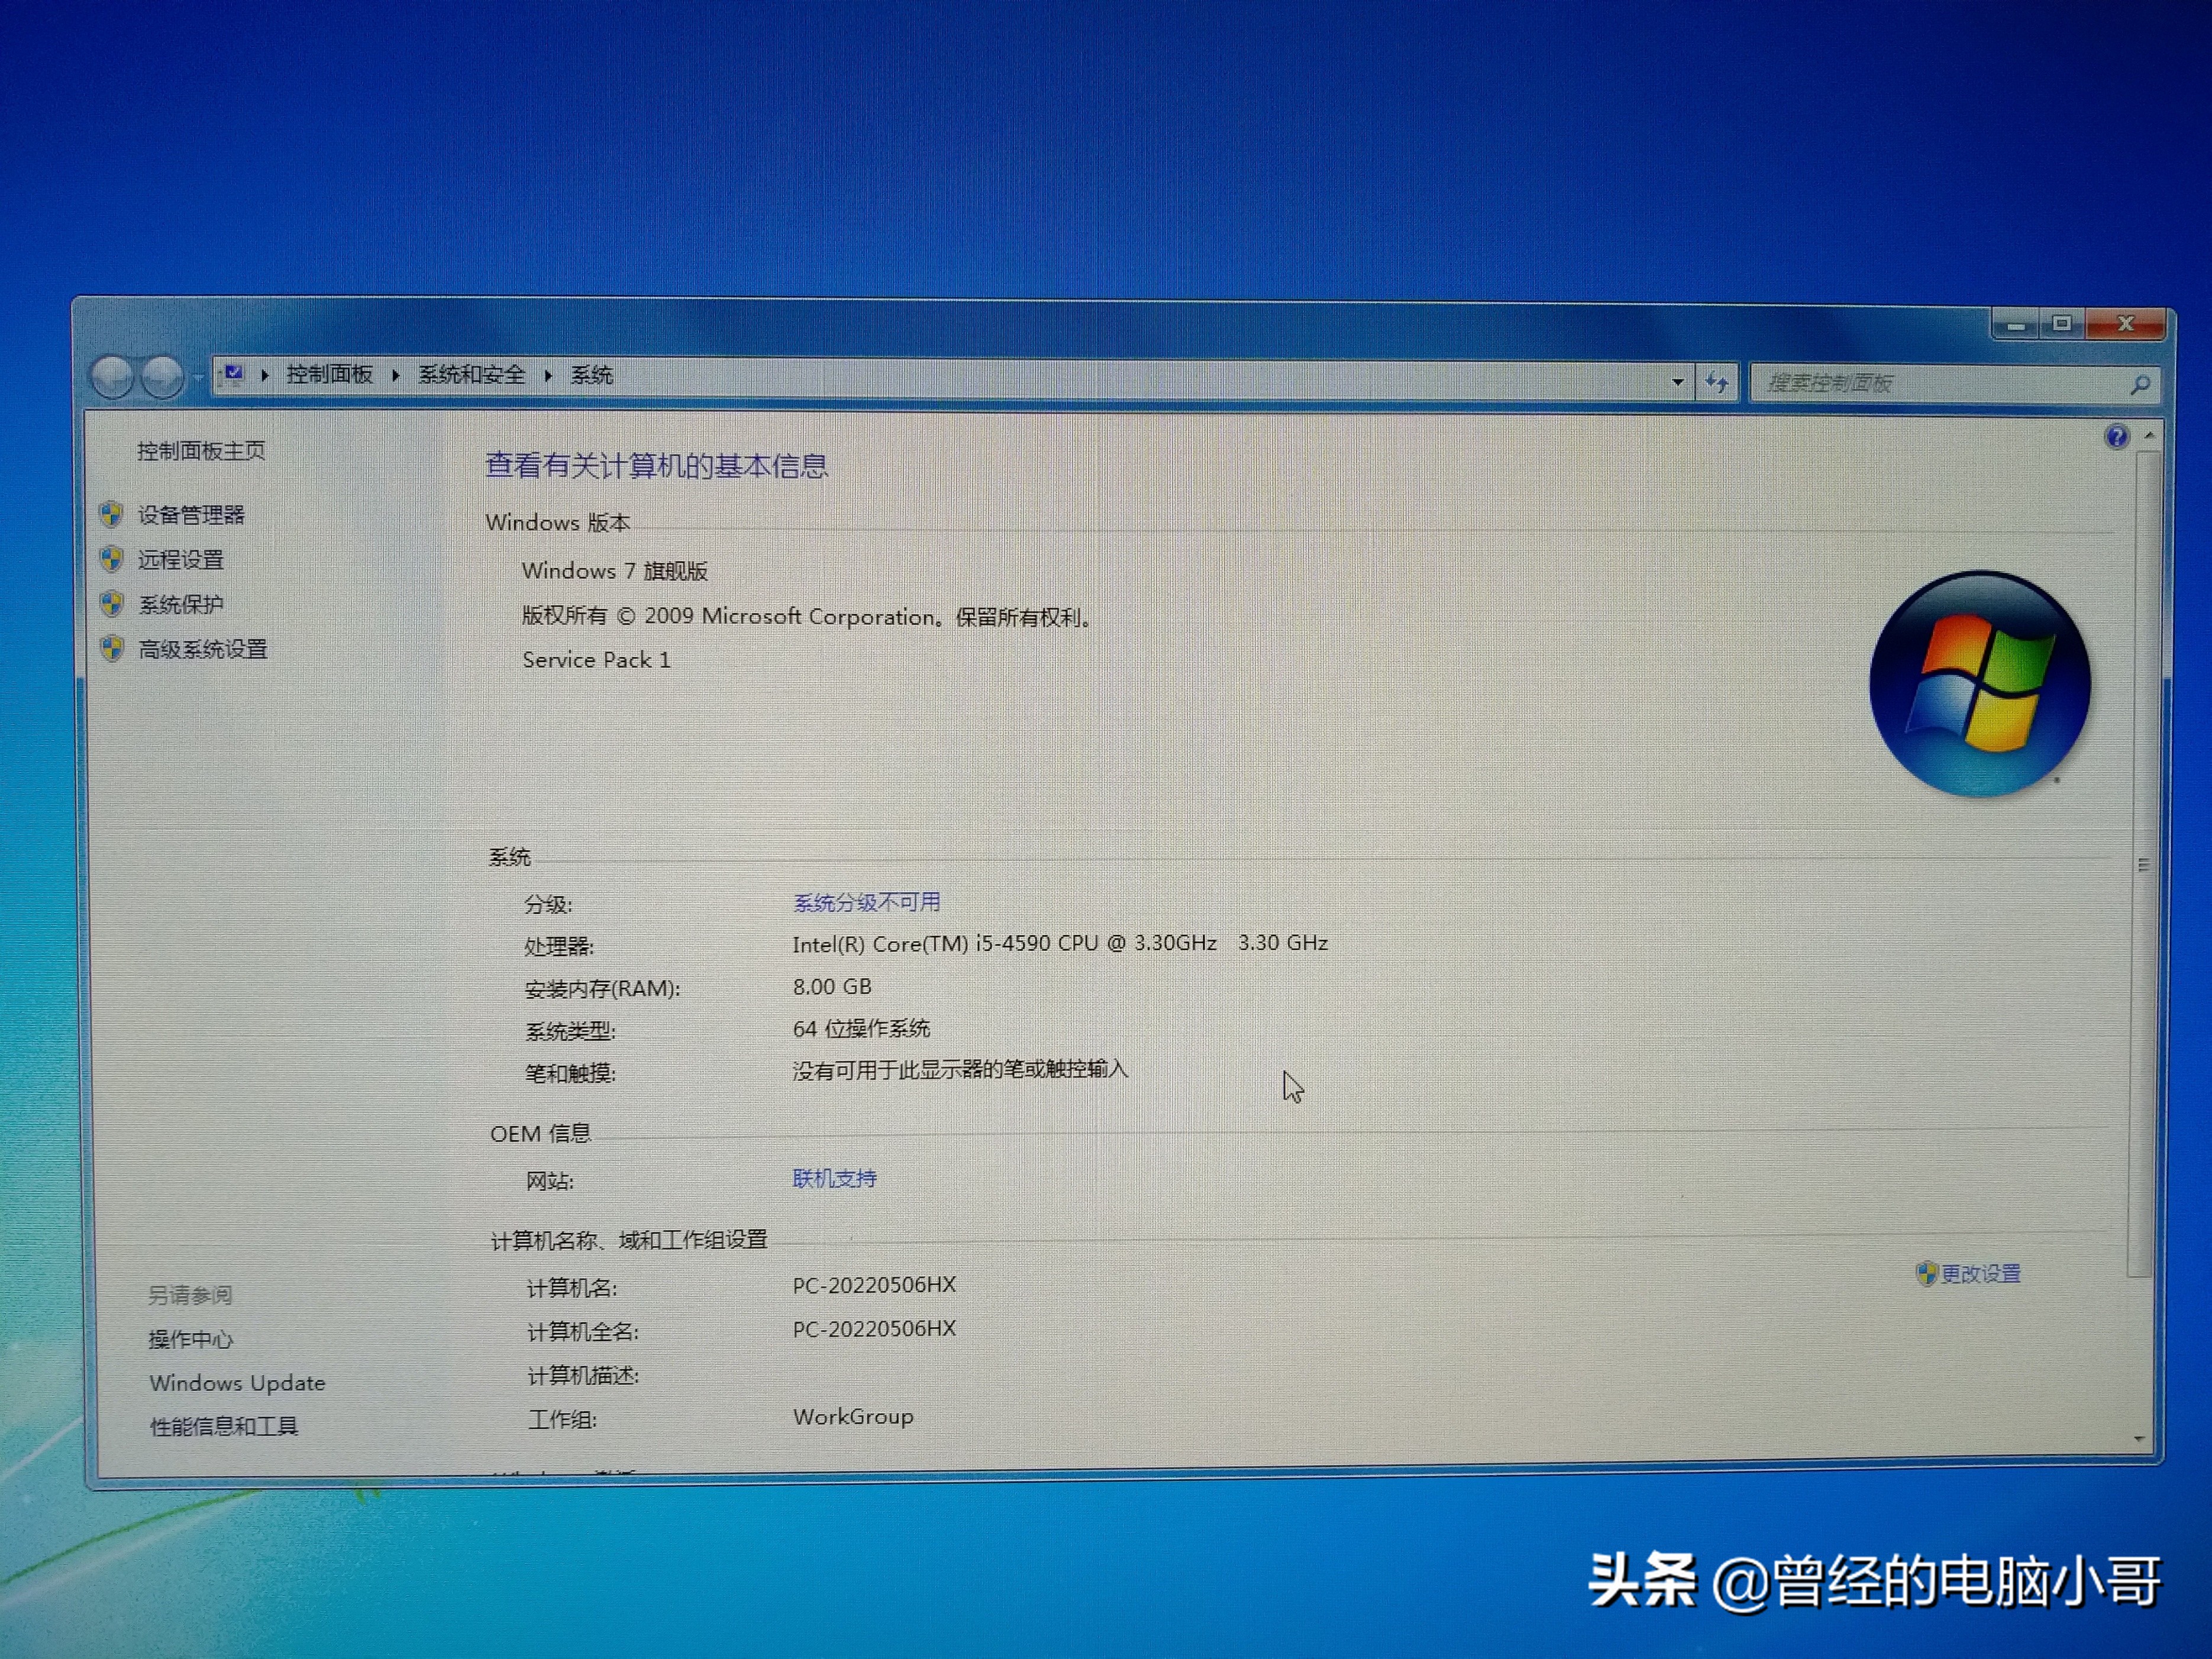The width and height of the screenshot is (2212, 1659).
Task: Open 设备管理器 from the sidebar
Action: pyautogui.click(x=191, y=515)
